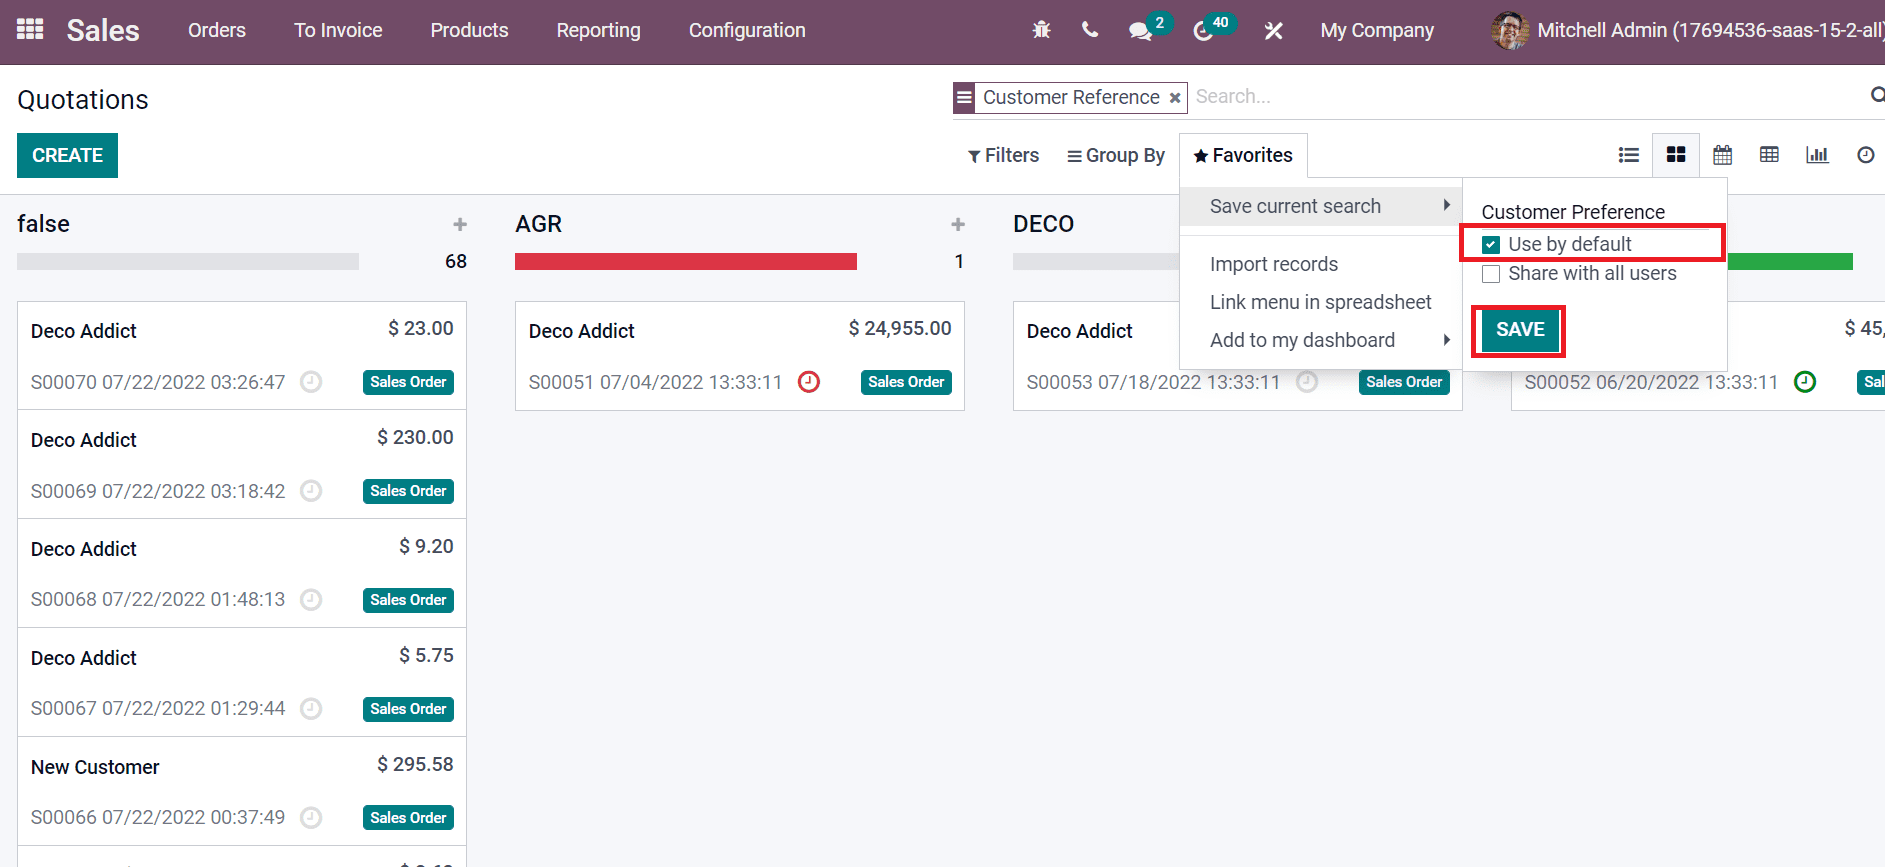Open the New Customer $ 295.58 card
The width and height of the screenshot is (1885, 867).
[x=242, y=792]
